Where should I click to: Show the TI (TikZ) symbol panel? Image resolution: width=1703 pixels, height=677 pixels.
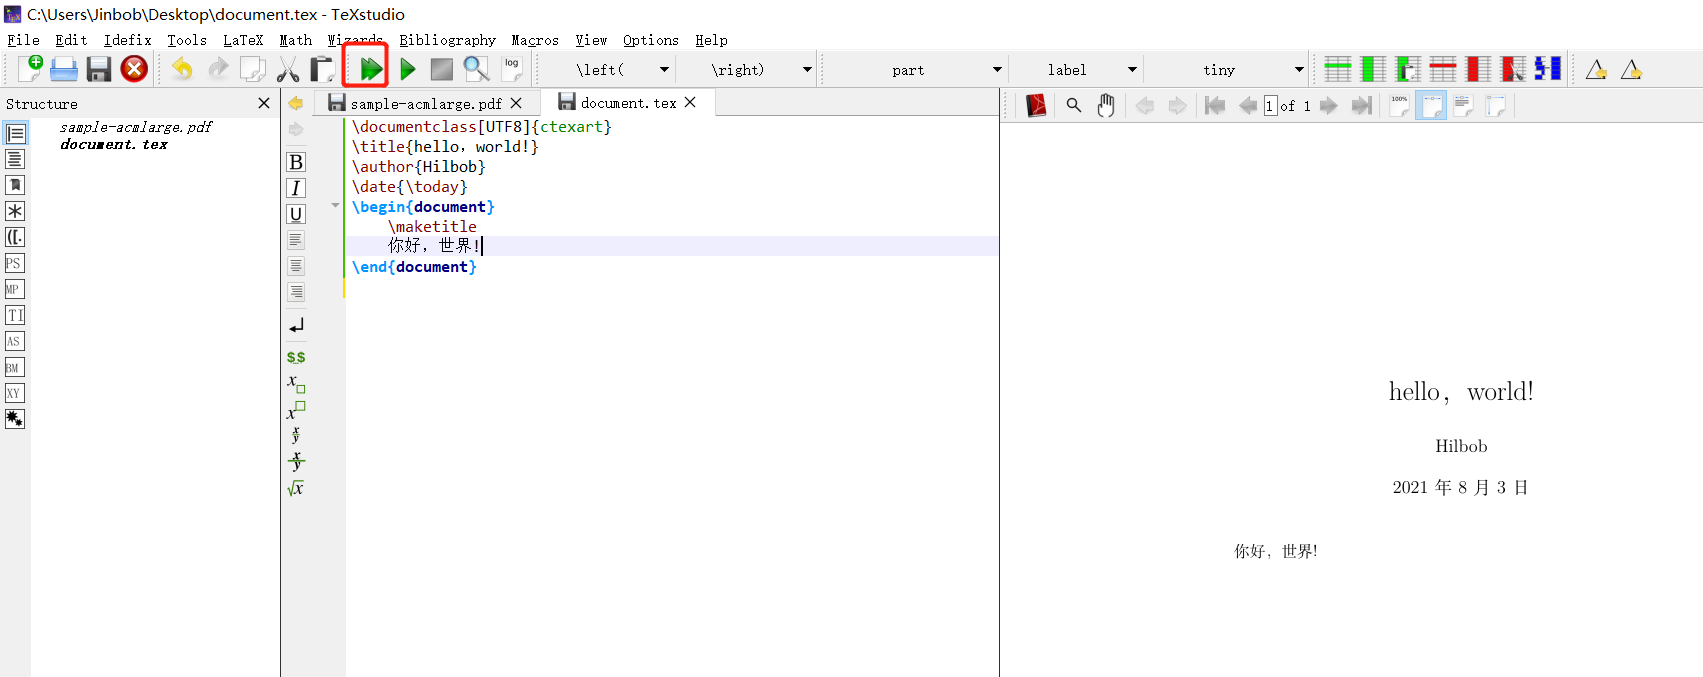pos(14,315)
